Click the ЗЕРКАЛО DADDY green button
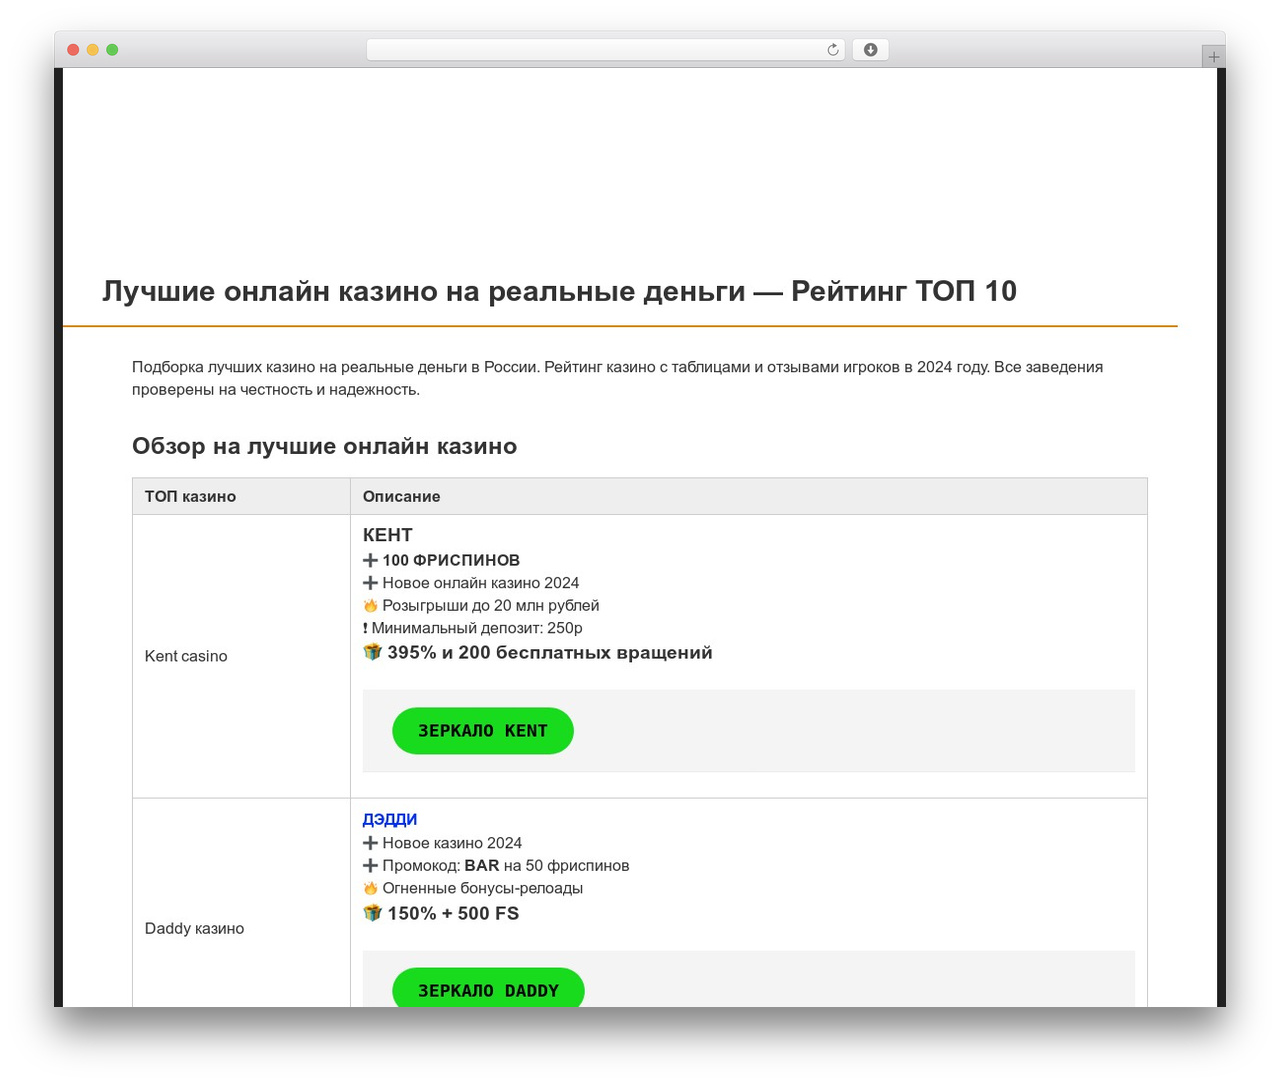Image resolution: width=1280 pixels, height=1084 pixels. coord(488,988)
